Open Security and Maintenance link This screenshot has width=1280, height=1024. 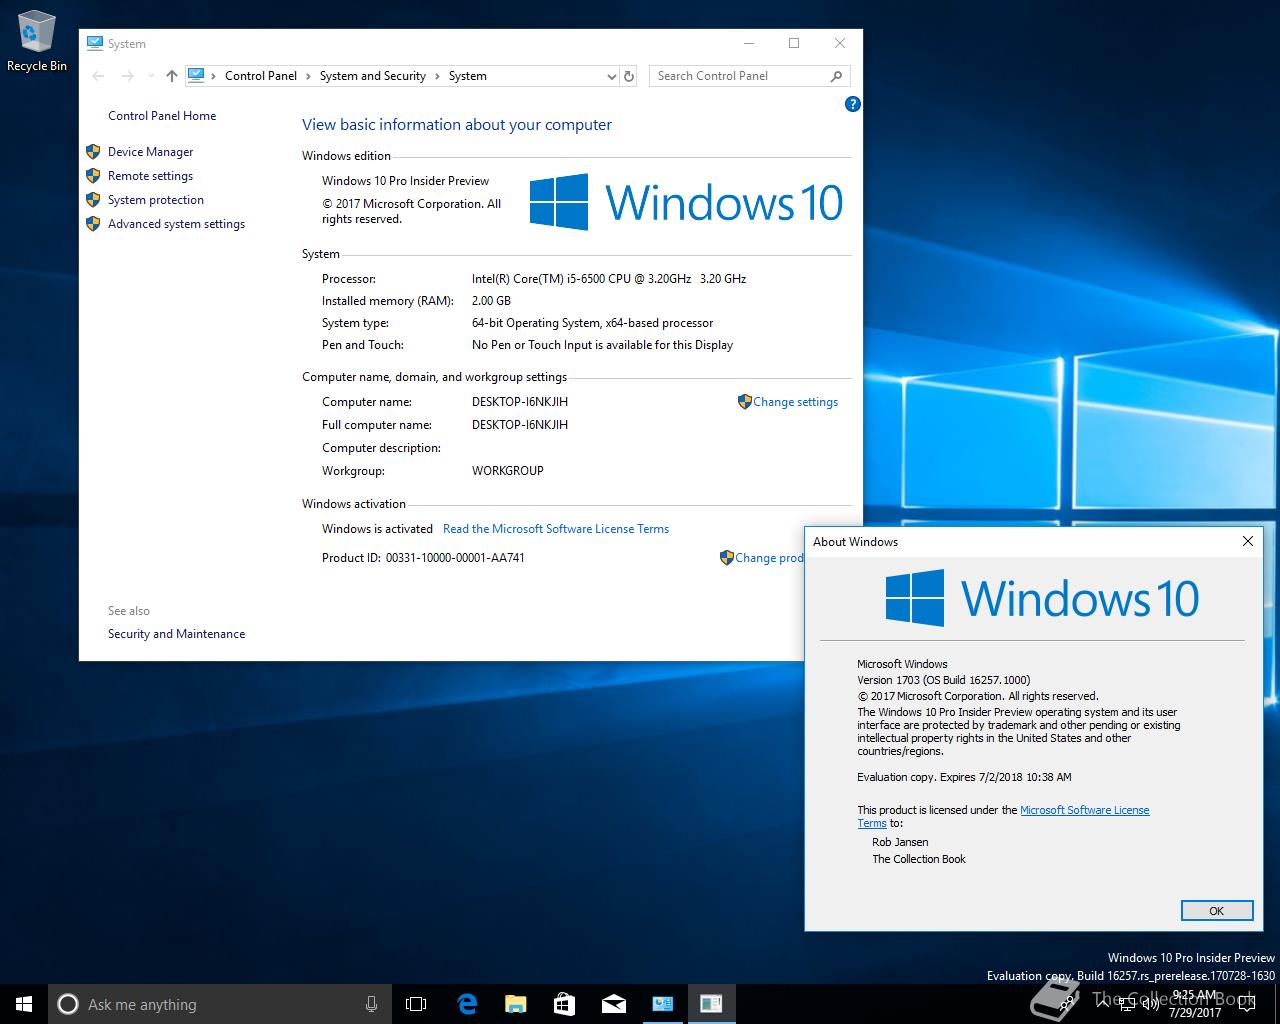point(176,634)
